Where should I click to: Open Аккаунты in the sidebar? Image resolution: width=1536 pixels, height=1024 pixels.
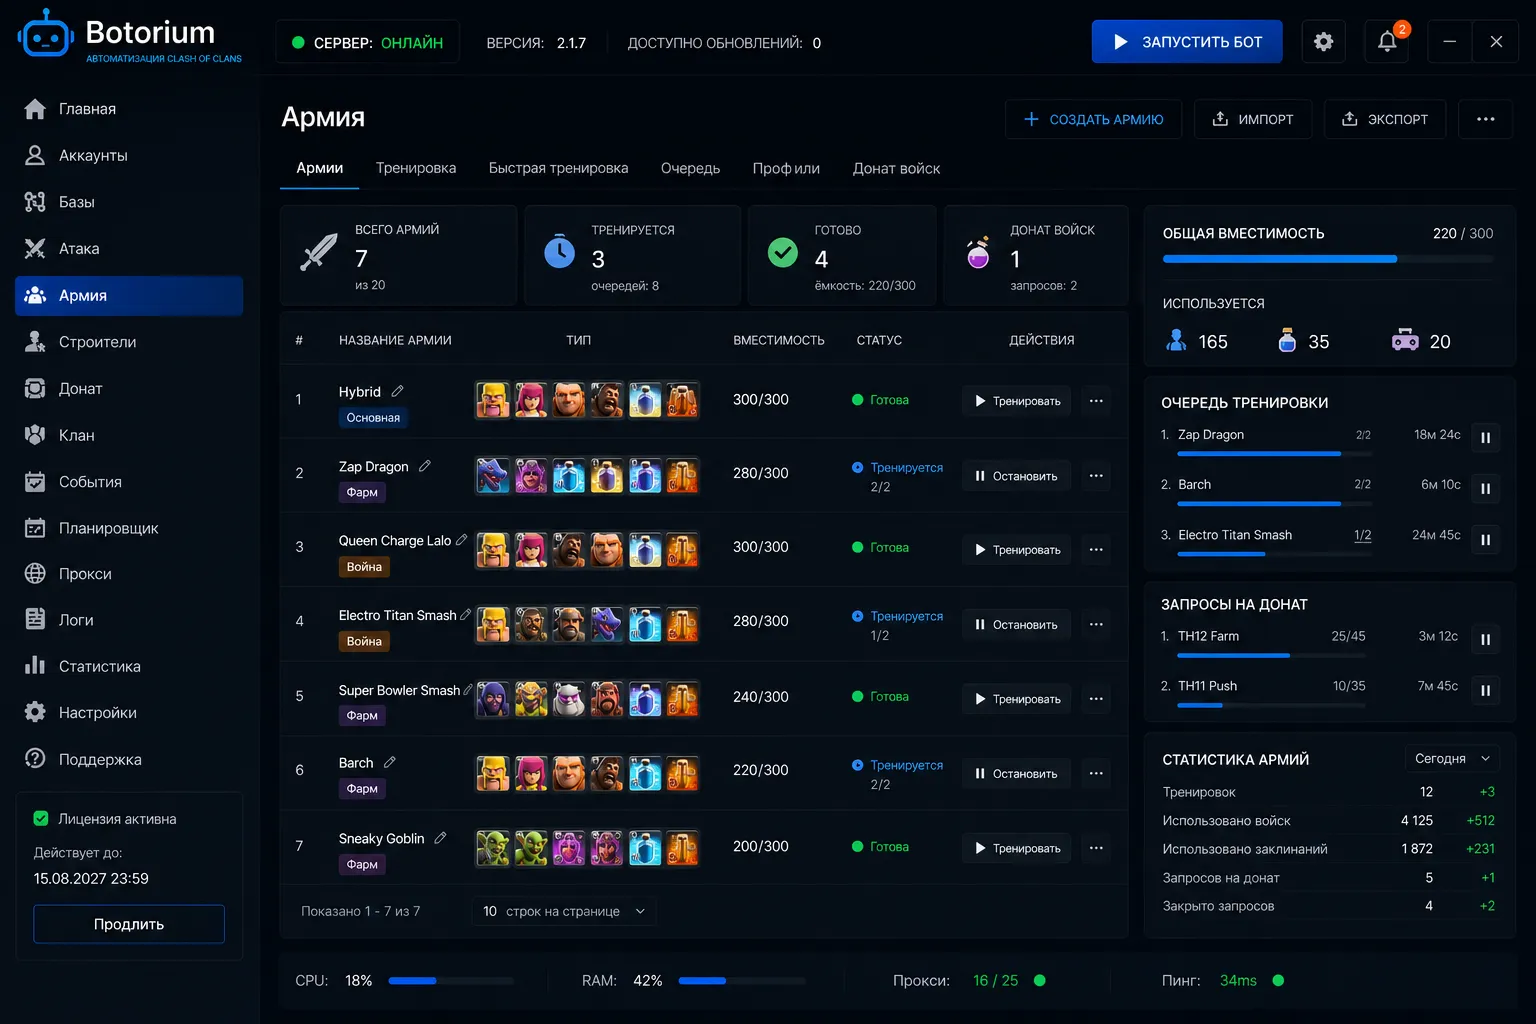[x=129, y=155]
